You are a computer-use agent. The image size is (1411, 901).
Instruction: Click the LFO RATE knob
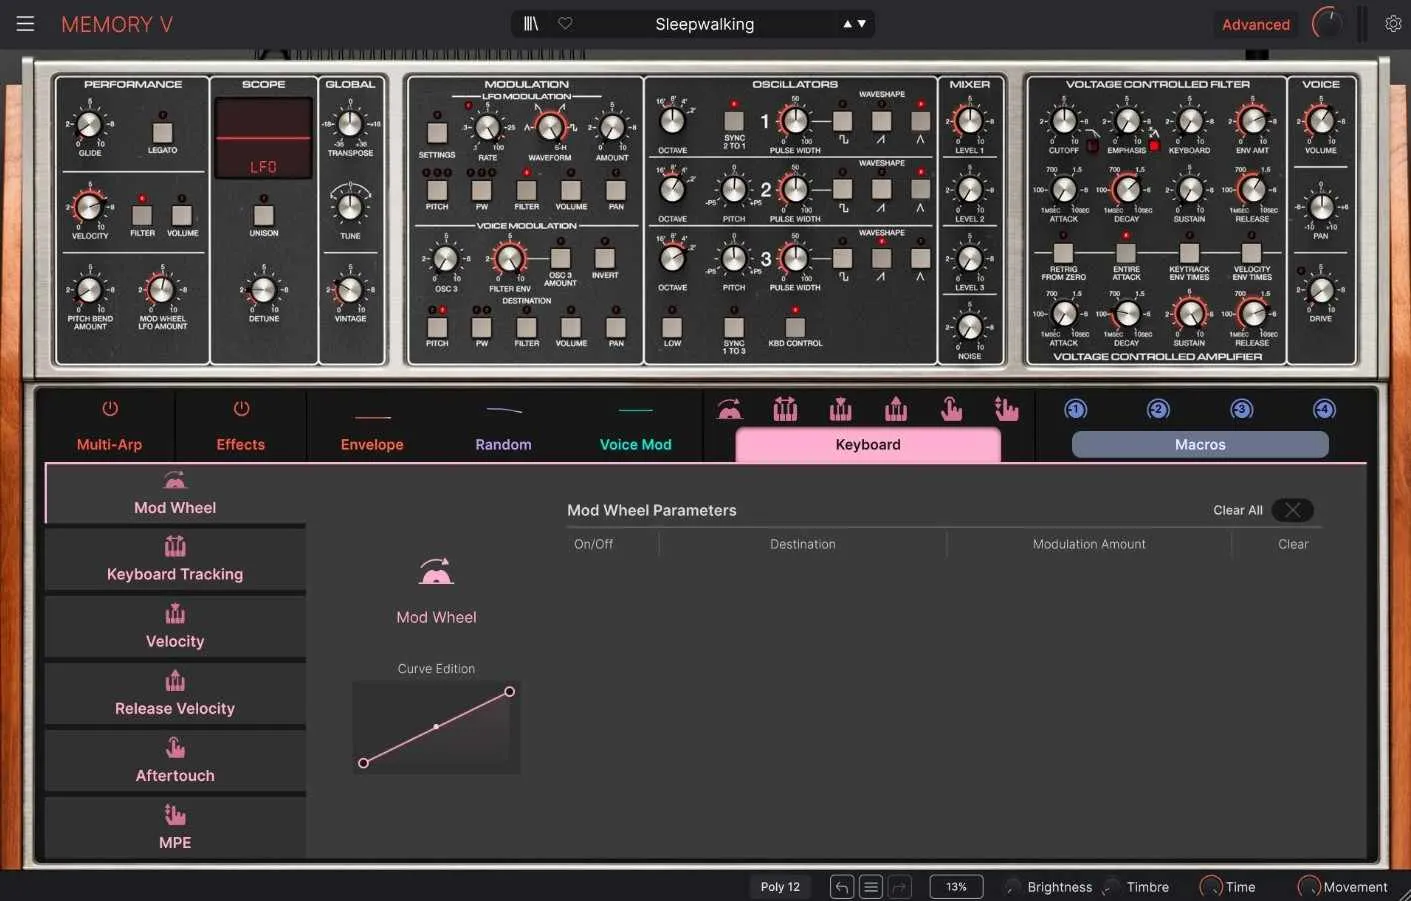pyautogui.click(x=487, y=128)
